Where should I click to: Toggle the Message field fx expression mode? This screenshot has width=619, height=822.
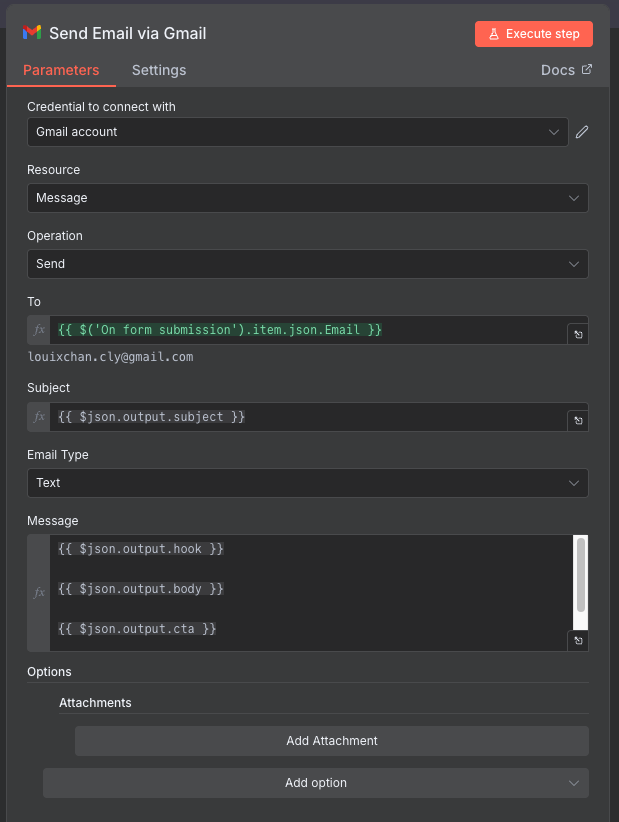coord(38,592)
